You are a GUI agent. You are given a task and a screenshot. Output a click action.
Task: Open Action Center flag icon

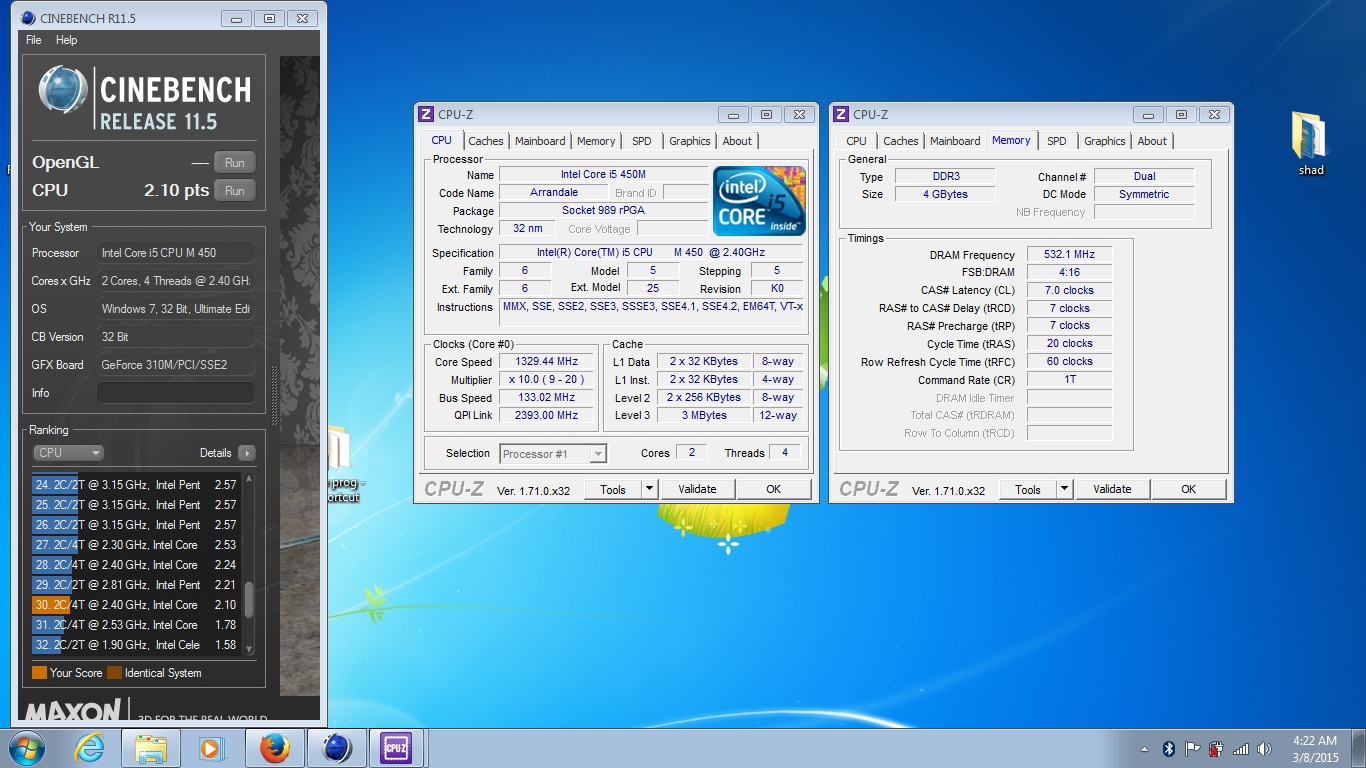(1192, 748)
